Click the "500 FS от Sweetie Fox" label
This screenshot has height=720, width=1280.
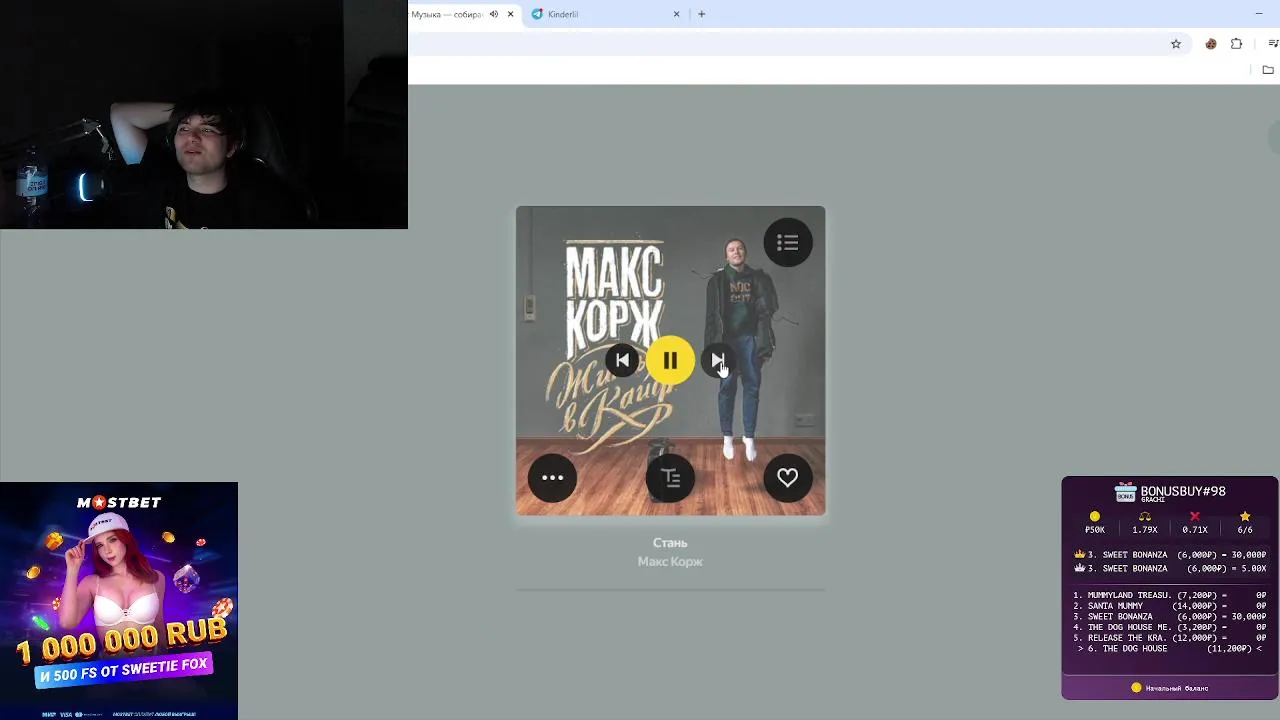124,669
